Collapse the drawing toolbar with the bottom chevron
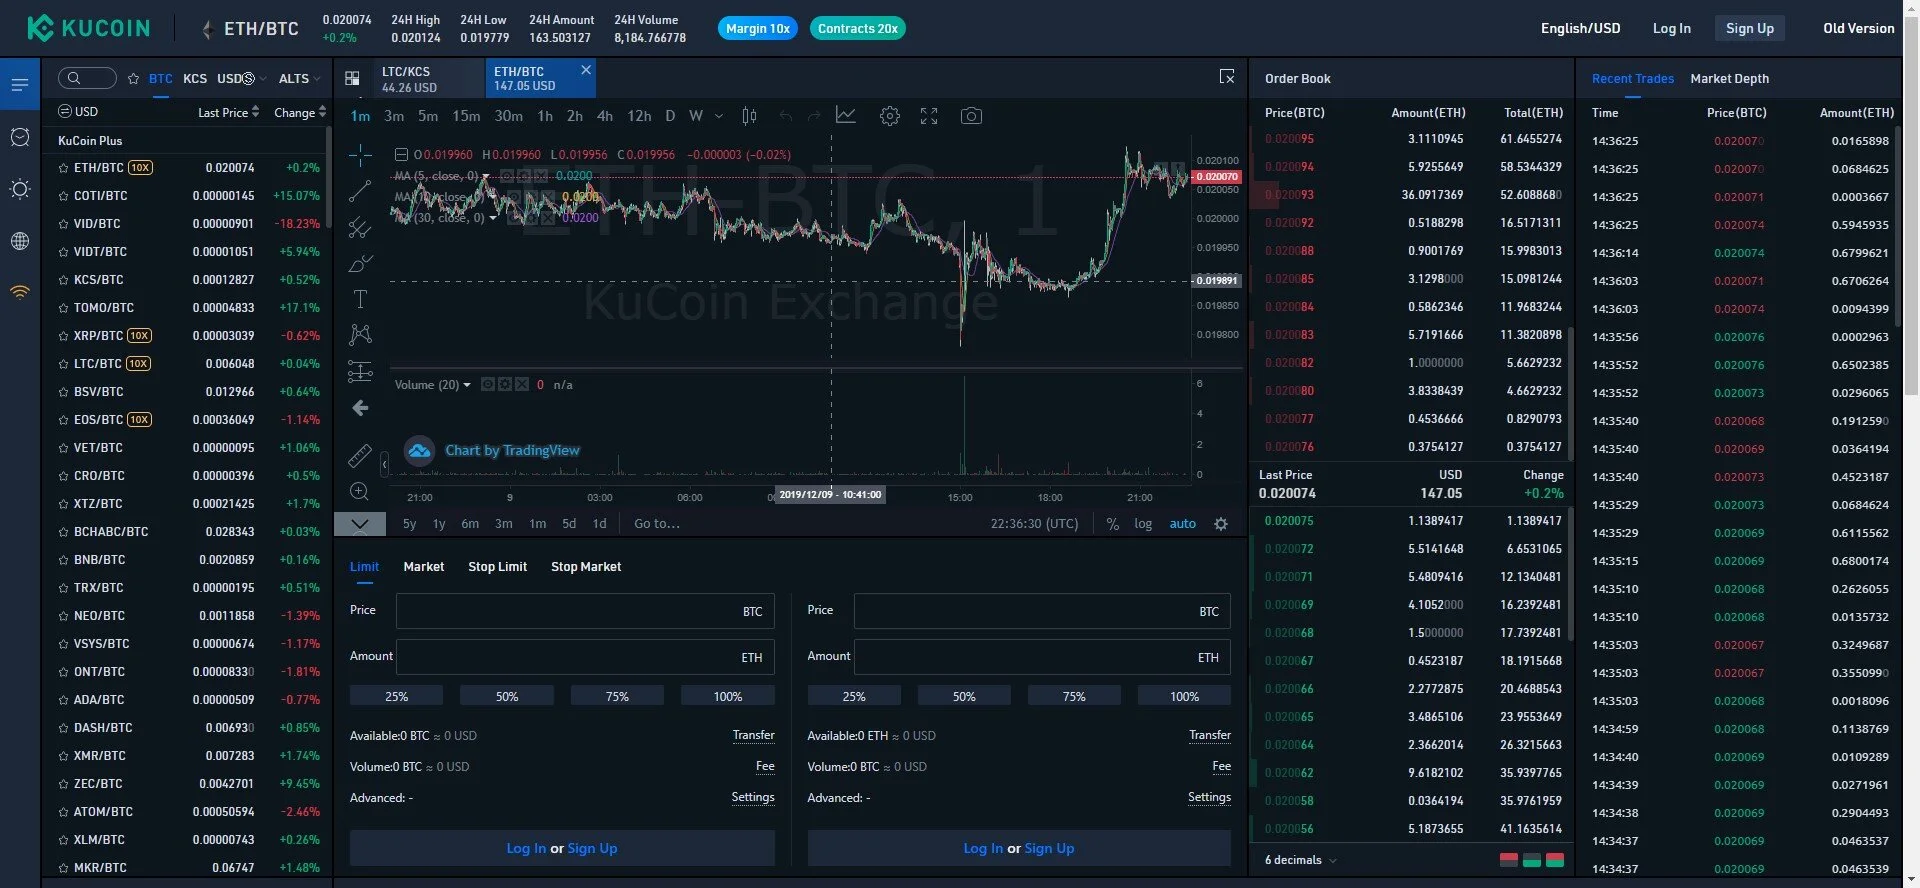 coord(360,524)
